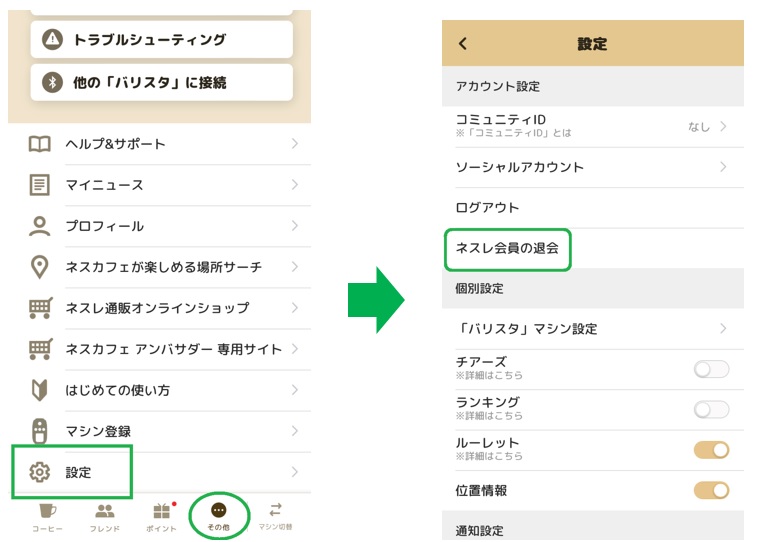
Task: Open コミュニティID via its chevron
Action: (723, 126)
